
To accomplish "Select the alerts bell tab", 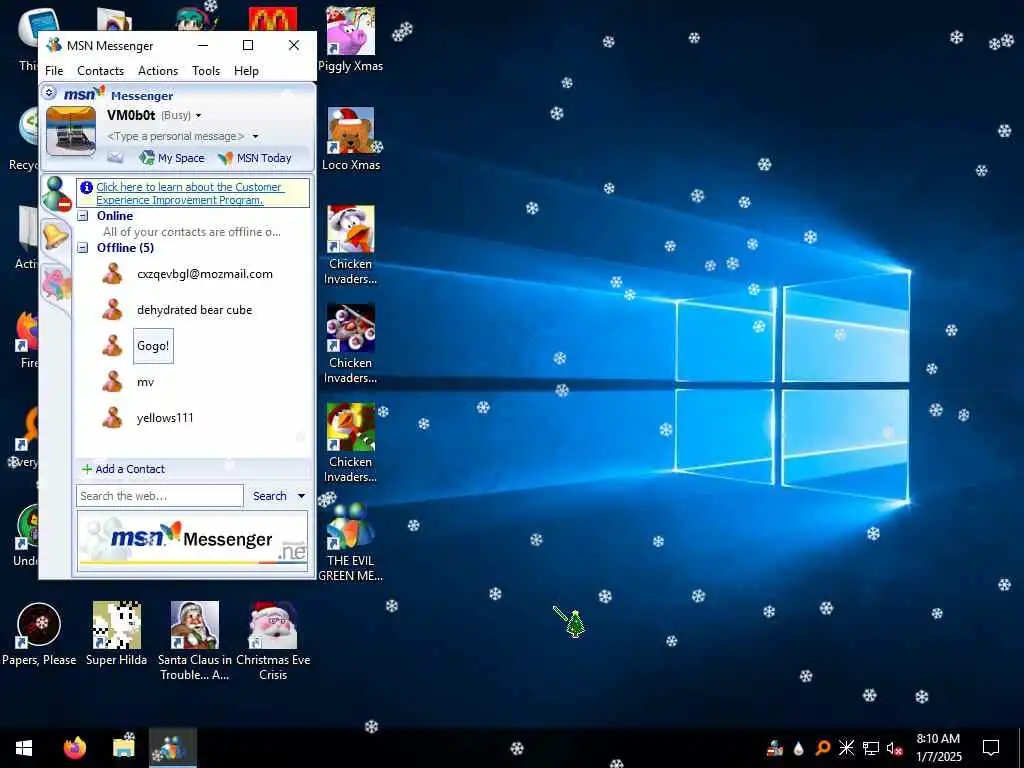I will (x=56, y=236).
